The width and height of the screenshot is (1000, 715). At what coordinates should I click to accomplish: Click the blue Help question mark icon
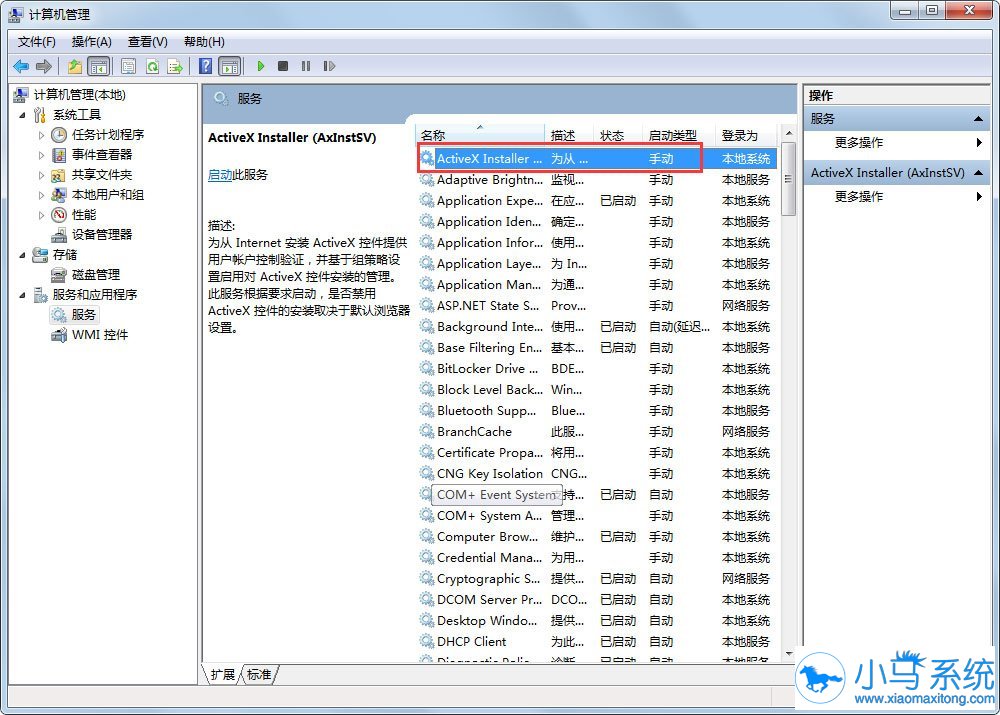[x=205, y=66]
